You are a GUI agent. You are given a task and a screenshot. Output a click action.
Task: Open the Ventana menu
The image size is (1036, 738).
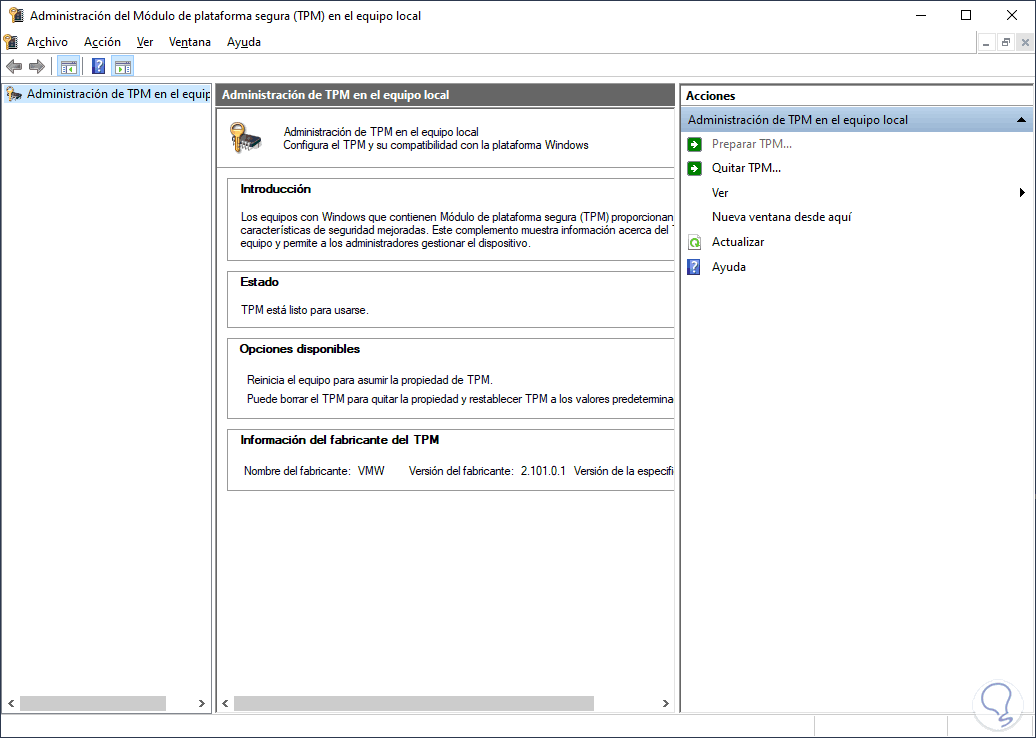point(190,42)
